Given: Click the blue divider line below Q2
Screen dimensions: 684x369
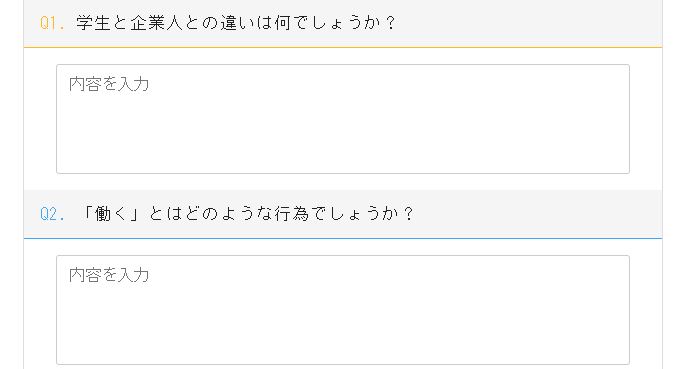Looking at the screenshot, I should [343, 238].
